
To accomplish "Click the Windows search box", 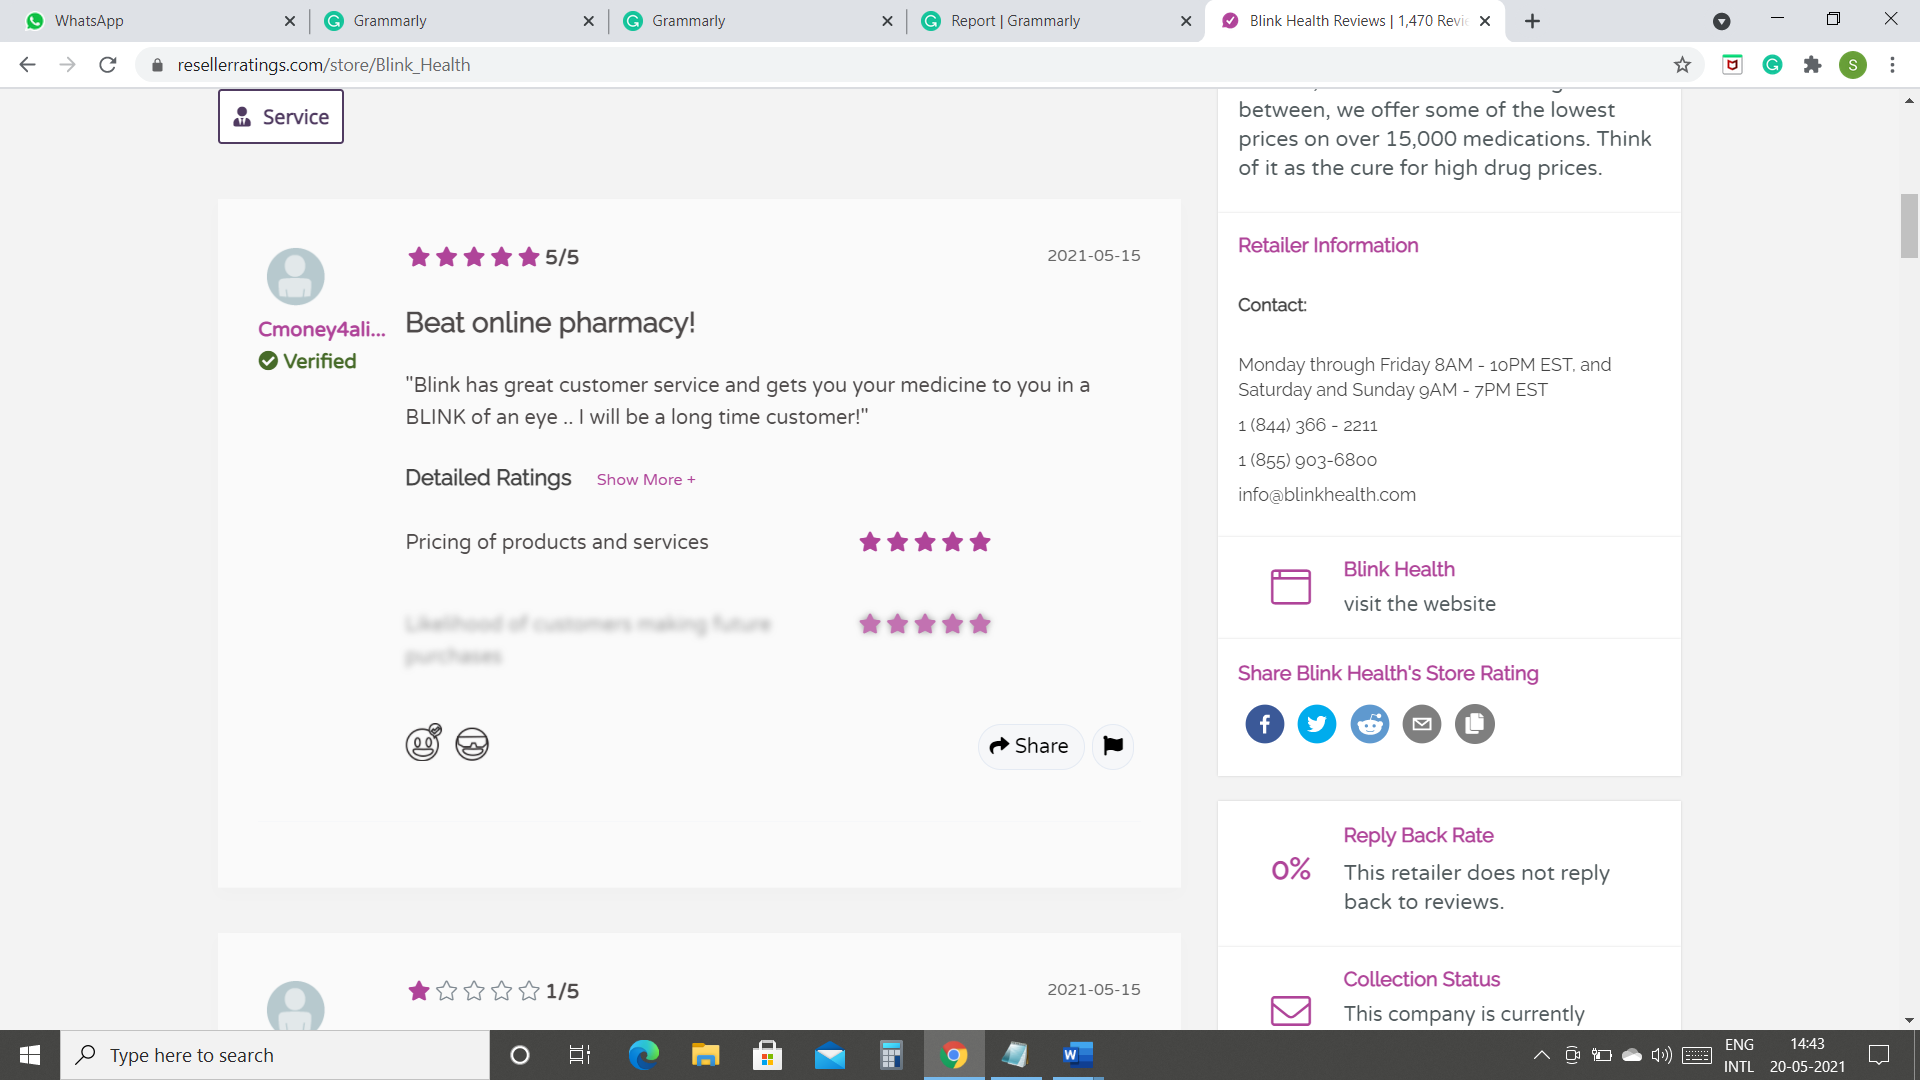I will click(275, 1055).
